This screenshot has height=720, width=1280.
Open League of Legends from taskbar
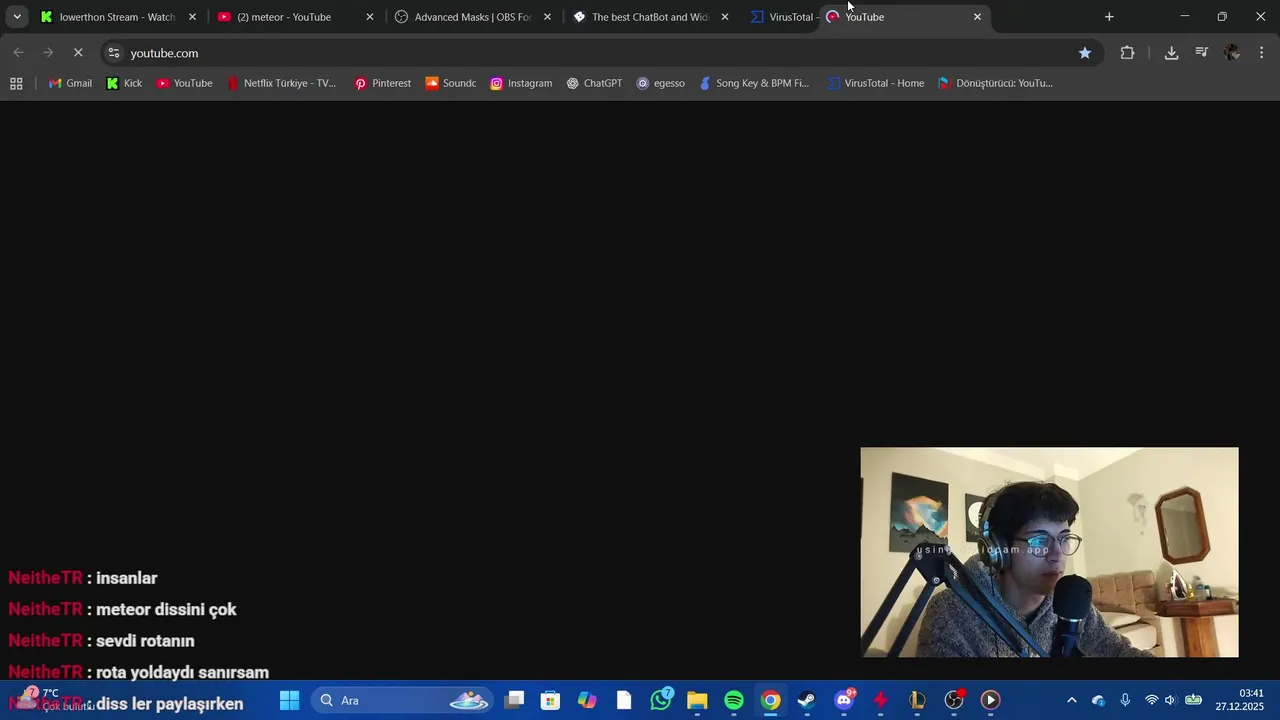917,700
